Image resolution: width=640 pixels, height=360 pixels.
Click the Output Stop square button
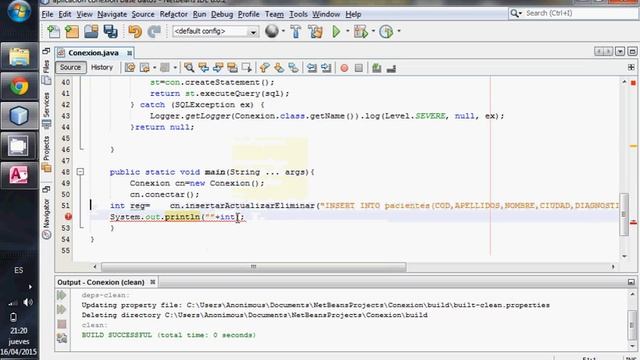[62, 324]
